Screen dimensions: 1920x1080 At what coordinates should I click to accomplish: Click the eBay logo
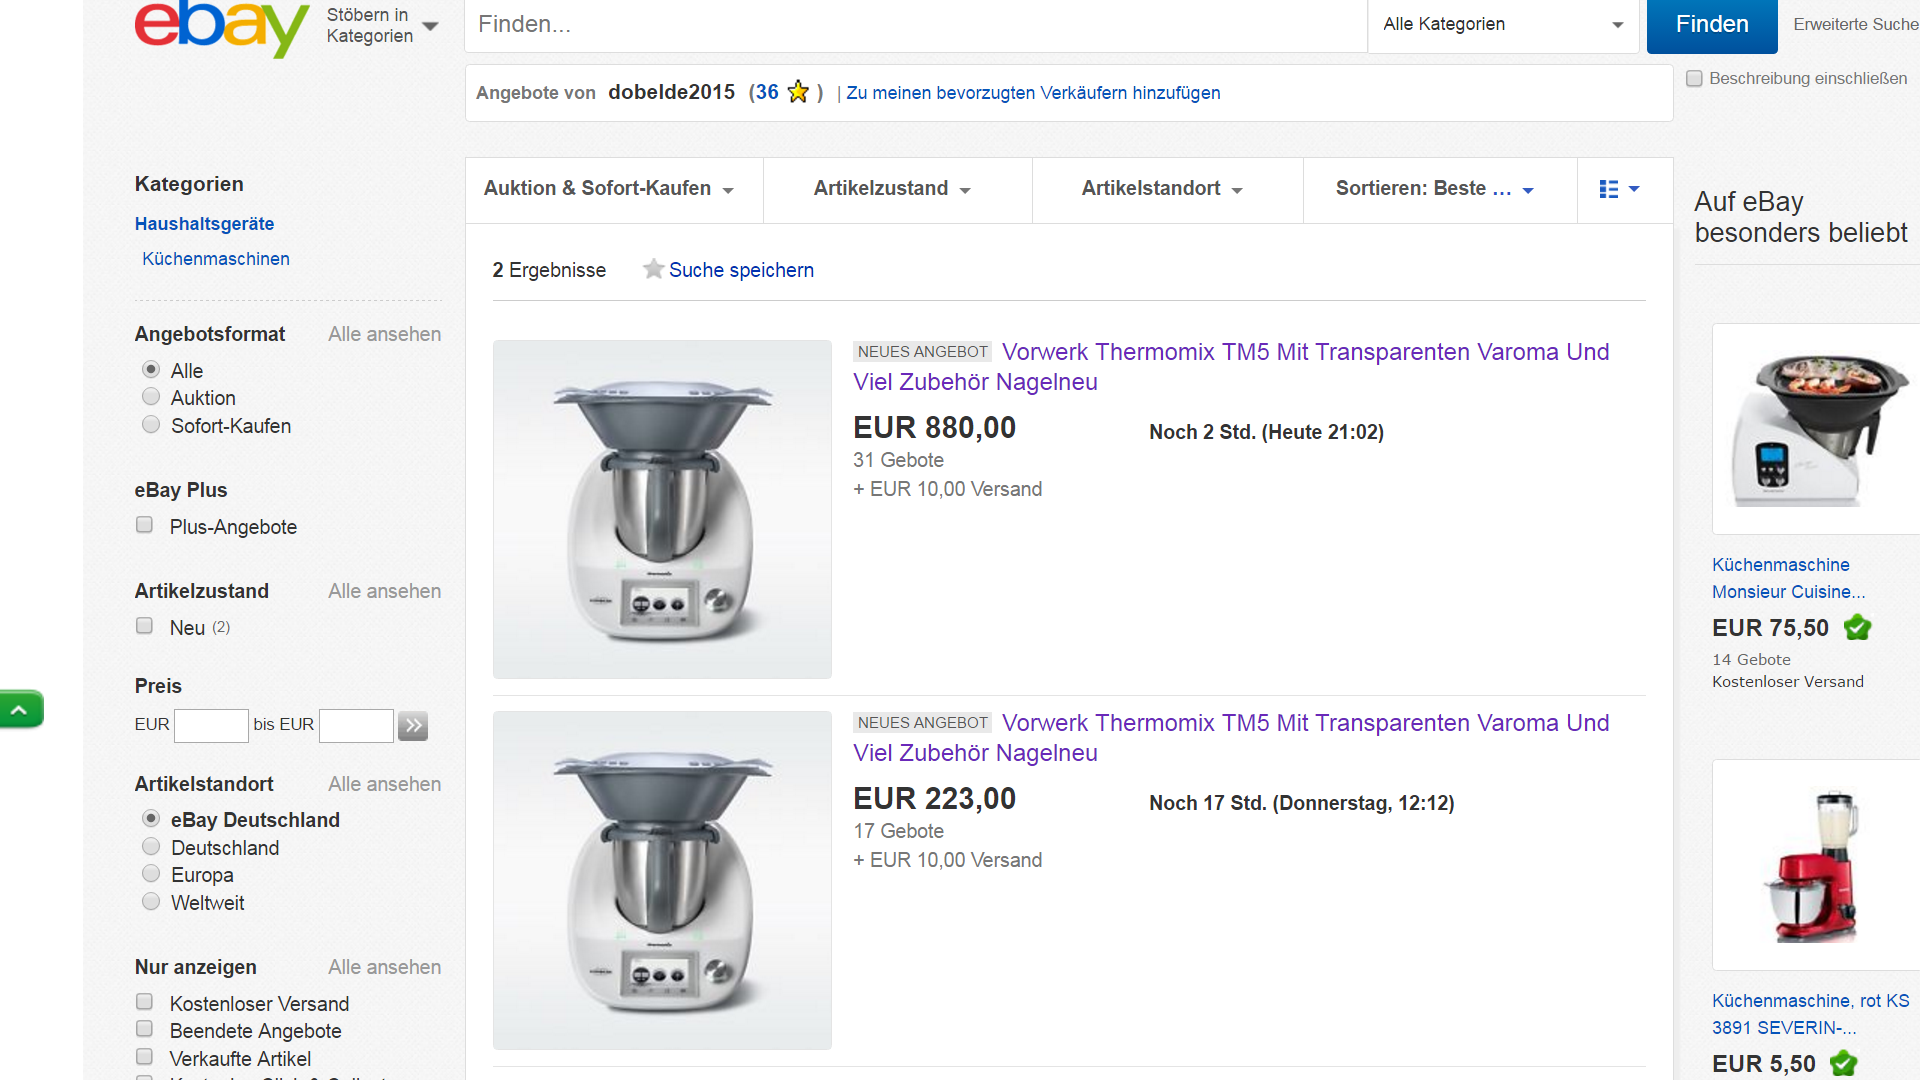tap(221, 27)
